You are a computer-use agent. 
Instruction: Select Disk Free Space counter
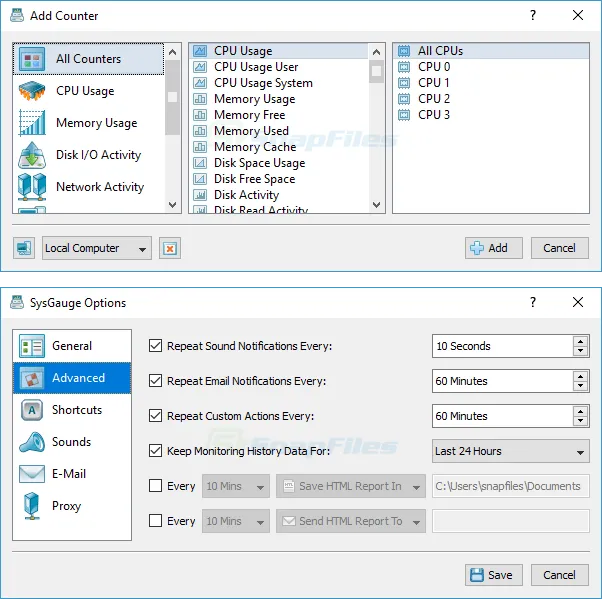(x=280, y=179)
